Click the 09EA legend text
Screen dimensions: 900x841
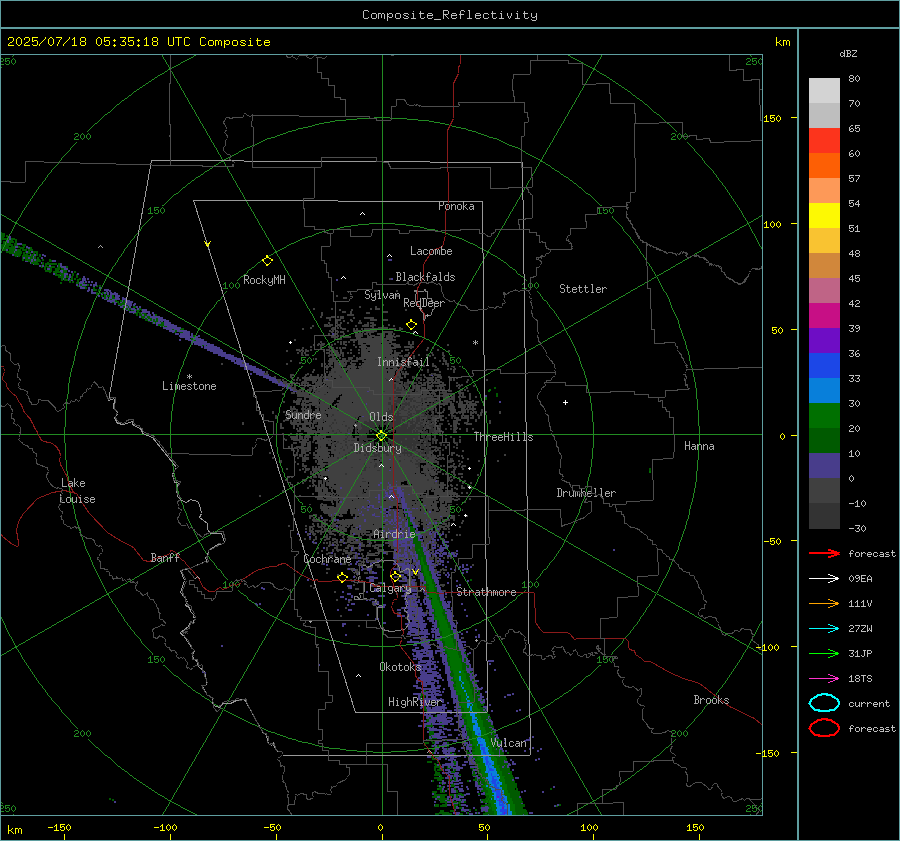[860, 579]
